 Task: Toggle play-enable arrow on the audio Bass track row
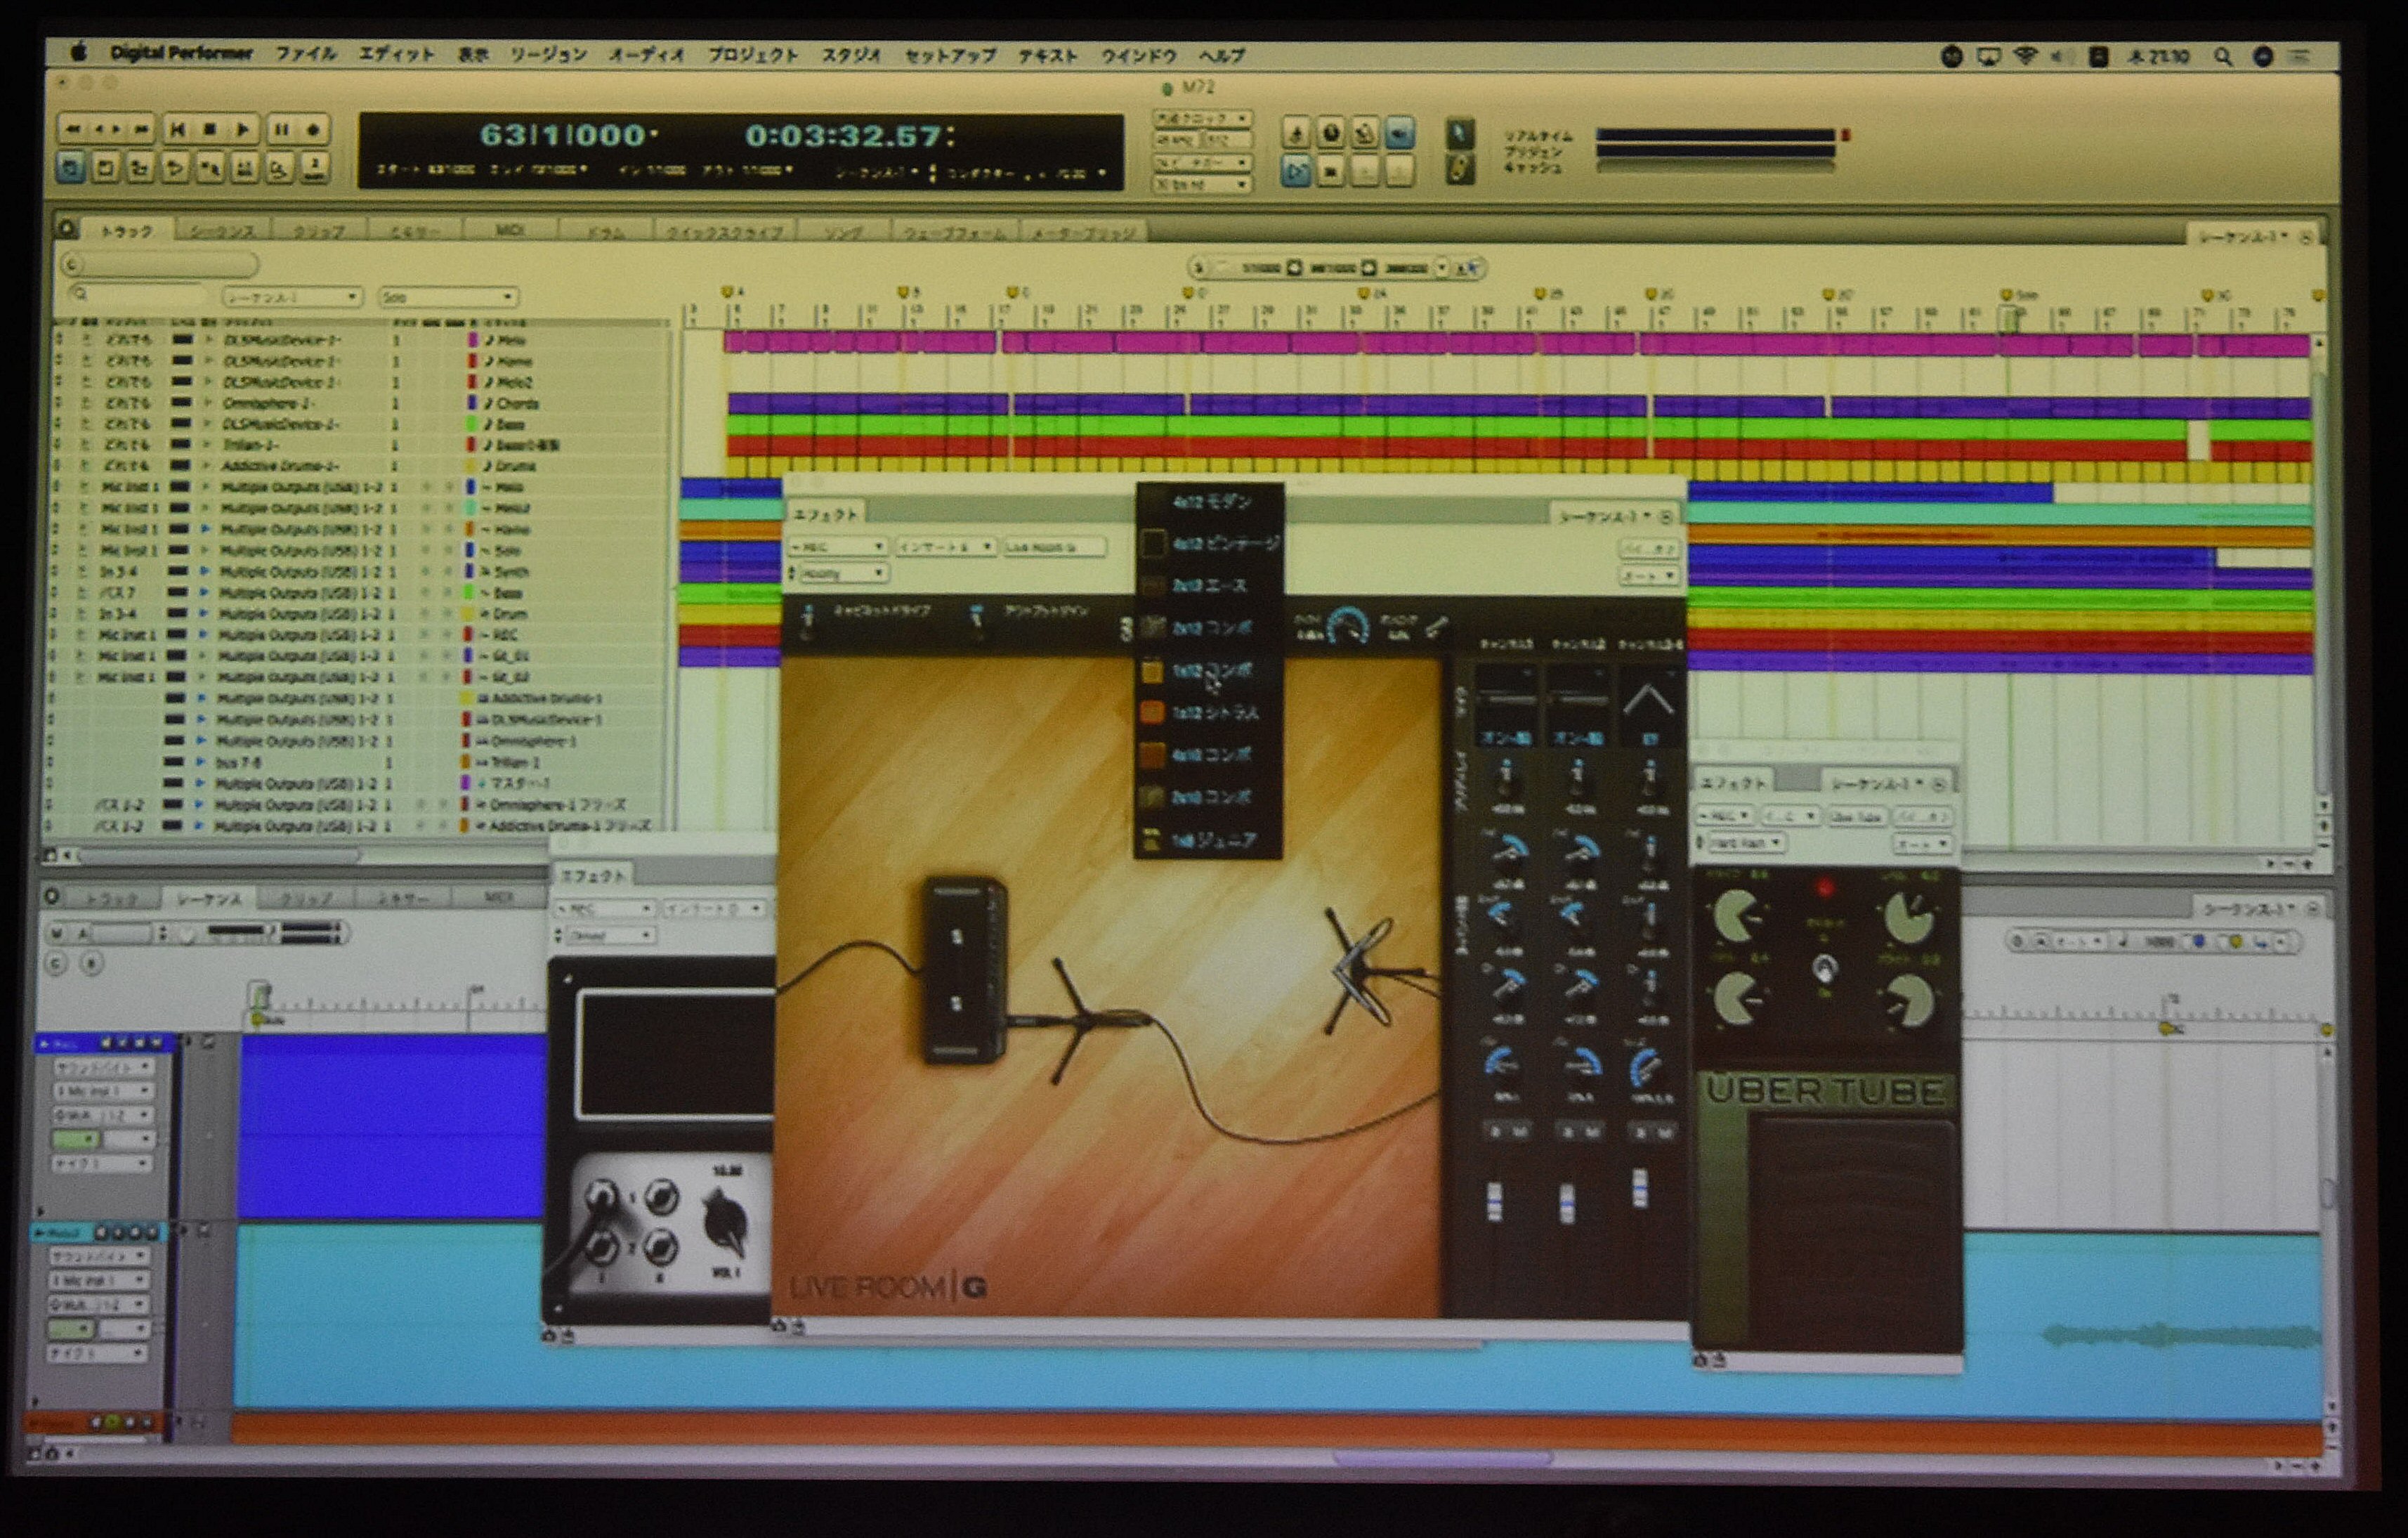pos(206,593)
